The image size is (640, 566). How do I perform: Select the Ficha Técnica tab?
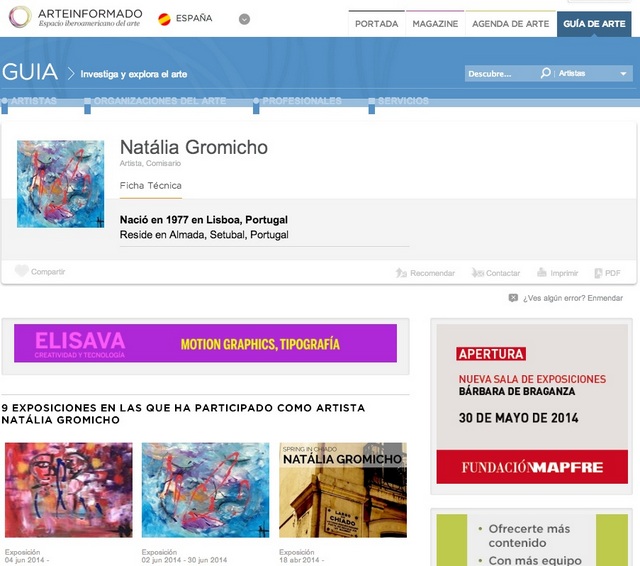[151, 186]
